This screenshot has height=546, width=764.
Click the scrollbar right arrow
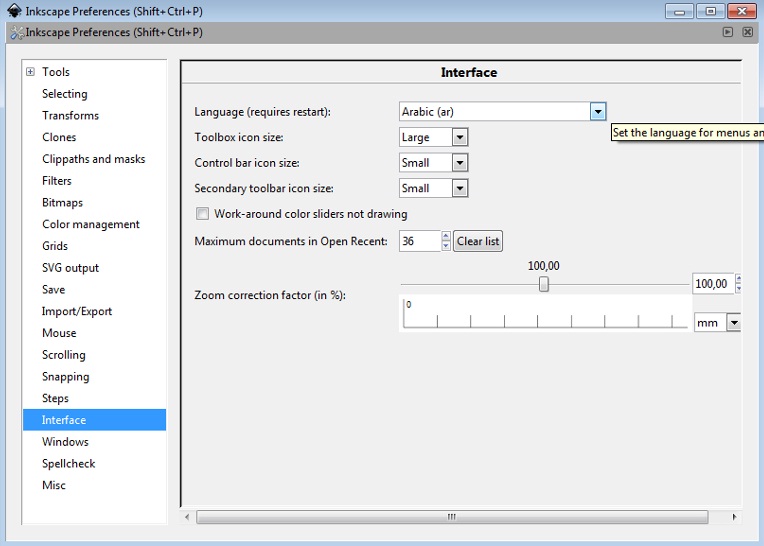(734, 517)
